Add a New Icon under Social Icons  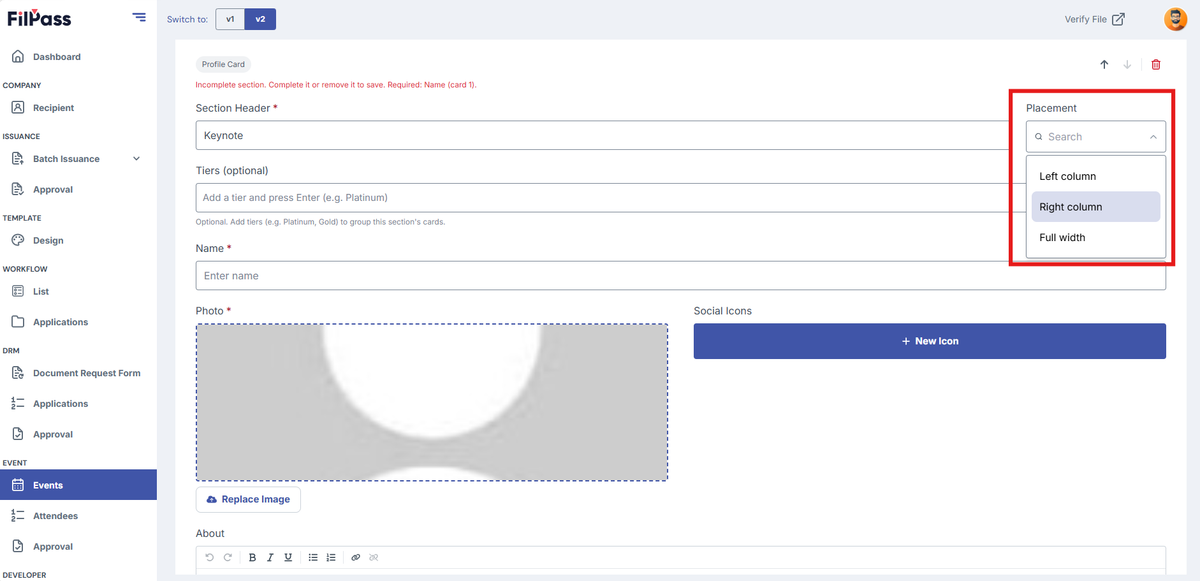point(930,341)
